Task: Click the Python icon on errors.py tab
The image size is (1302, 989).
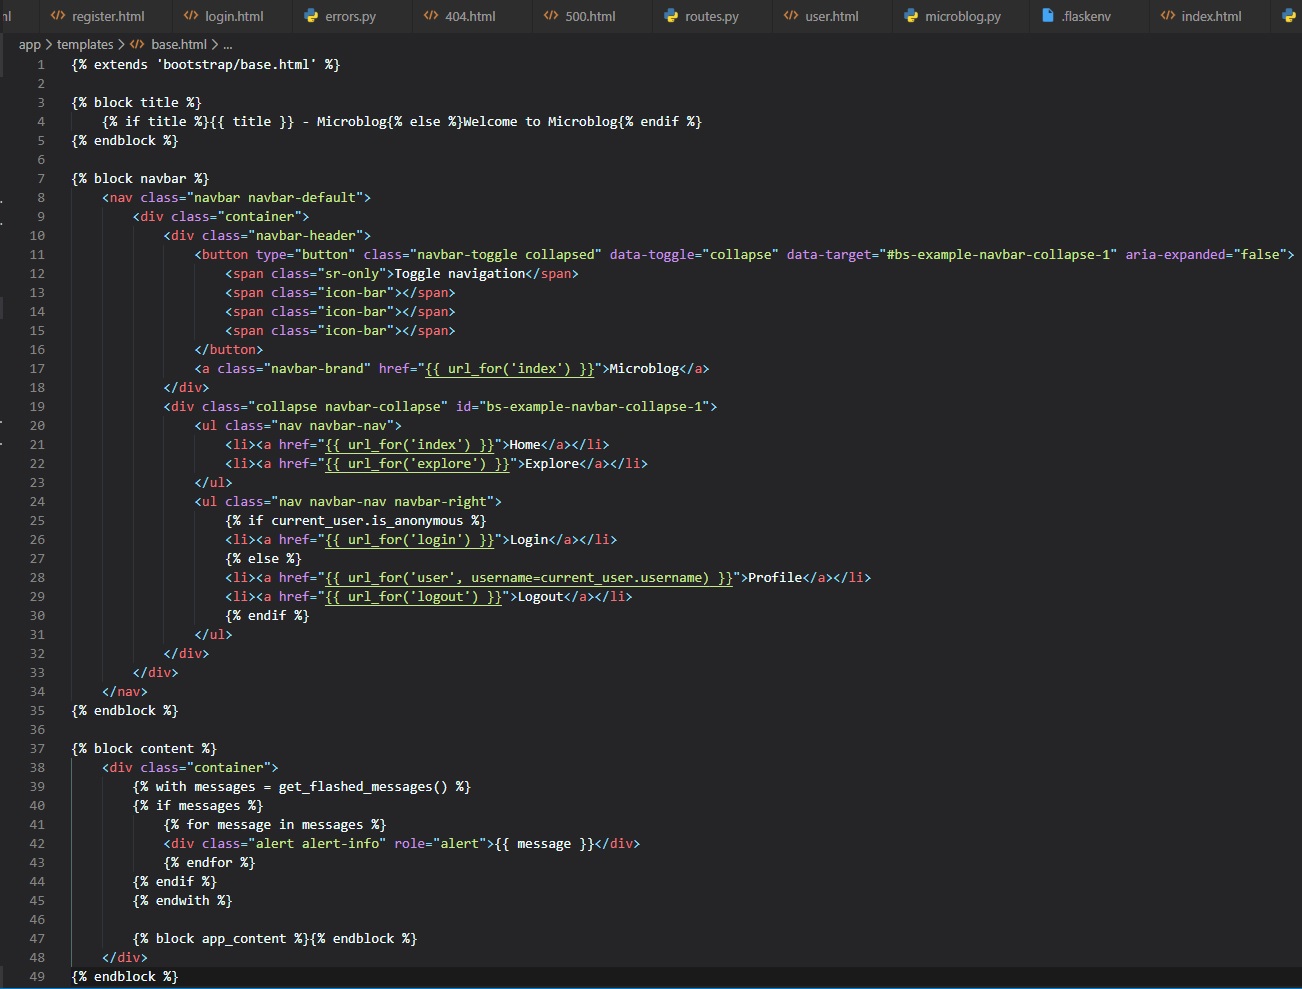Action: (311, 16)
